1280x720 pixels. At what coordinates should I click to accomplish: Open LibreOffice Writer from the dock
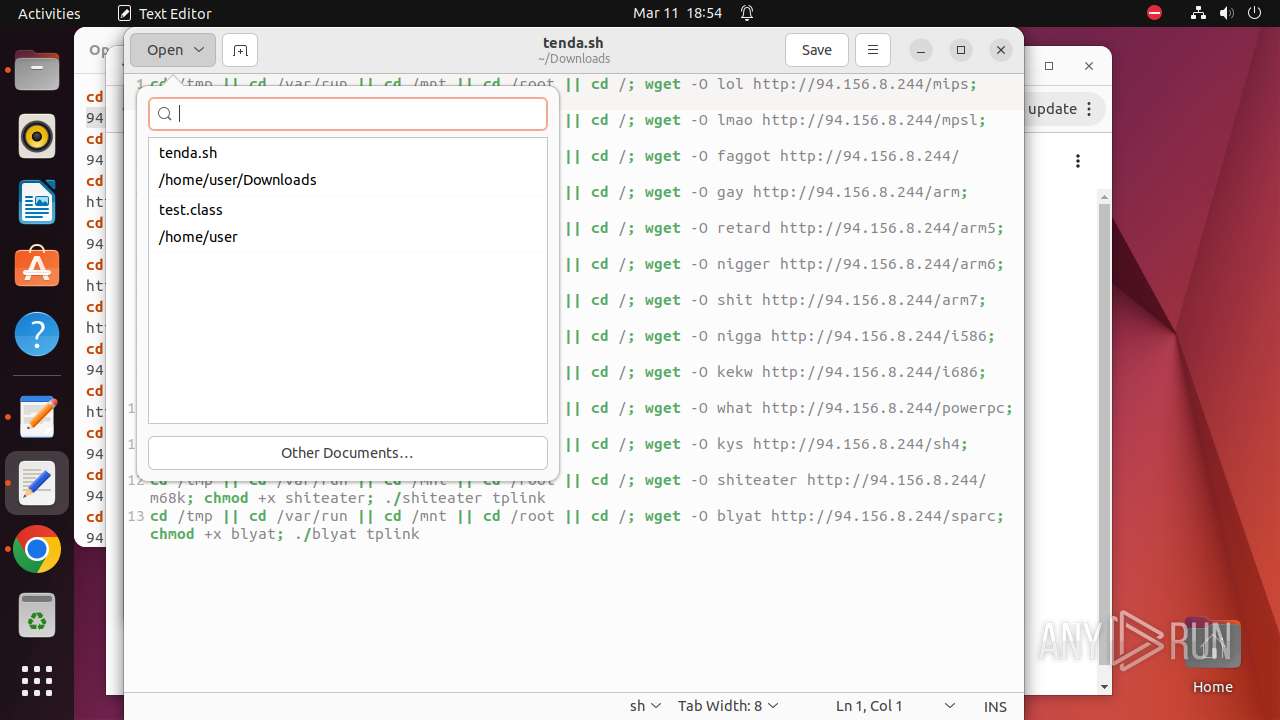37,203
